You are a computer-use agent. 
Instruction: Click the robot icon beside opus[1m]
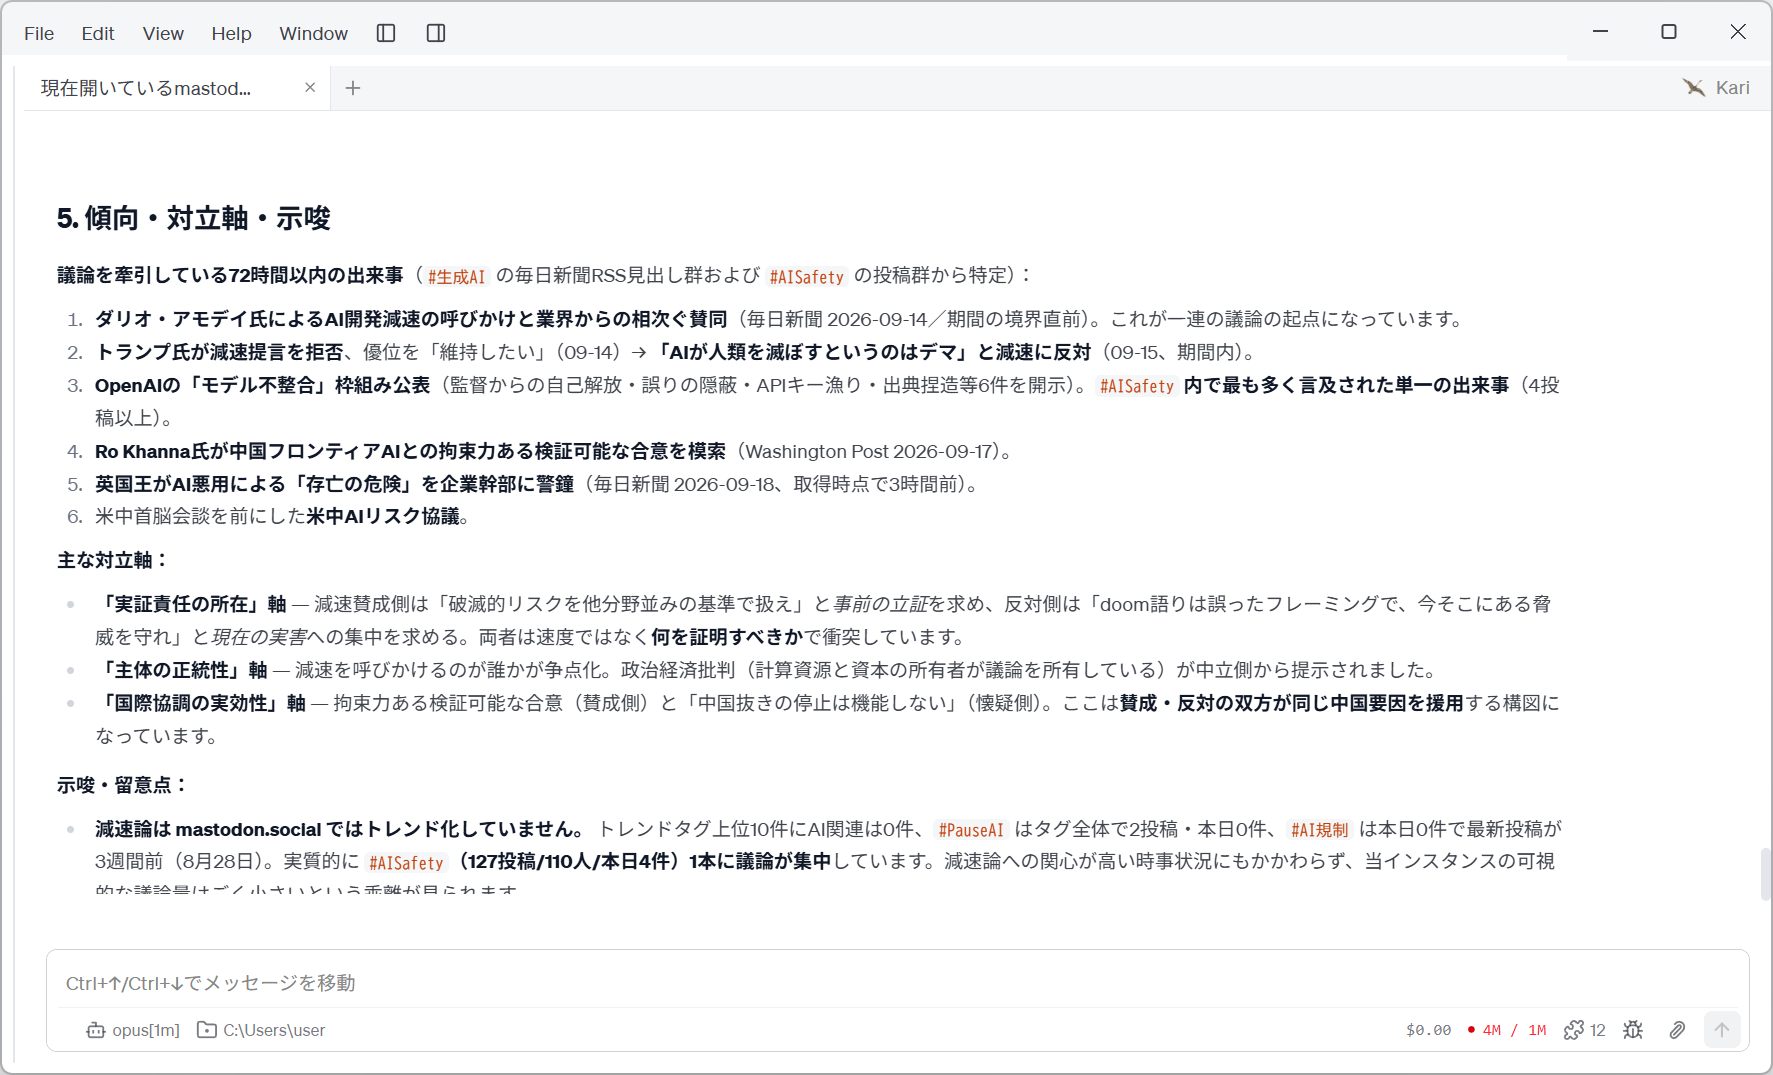96,1030
